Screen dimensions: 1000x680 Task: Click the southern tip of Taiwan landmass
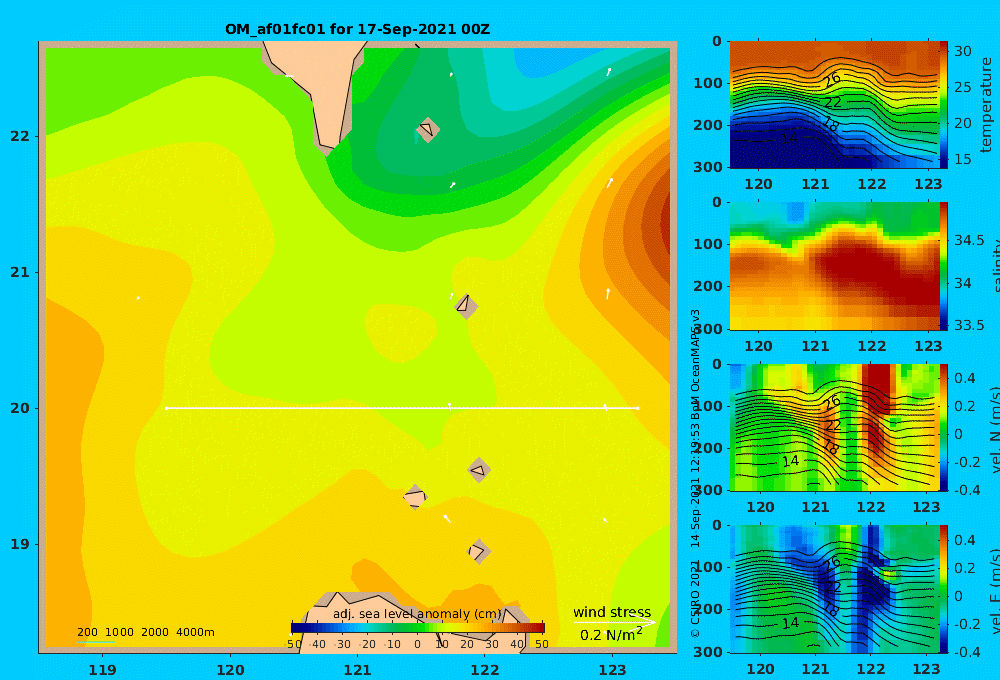[327, 144]
